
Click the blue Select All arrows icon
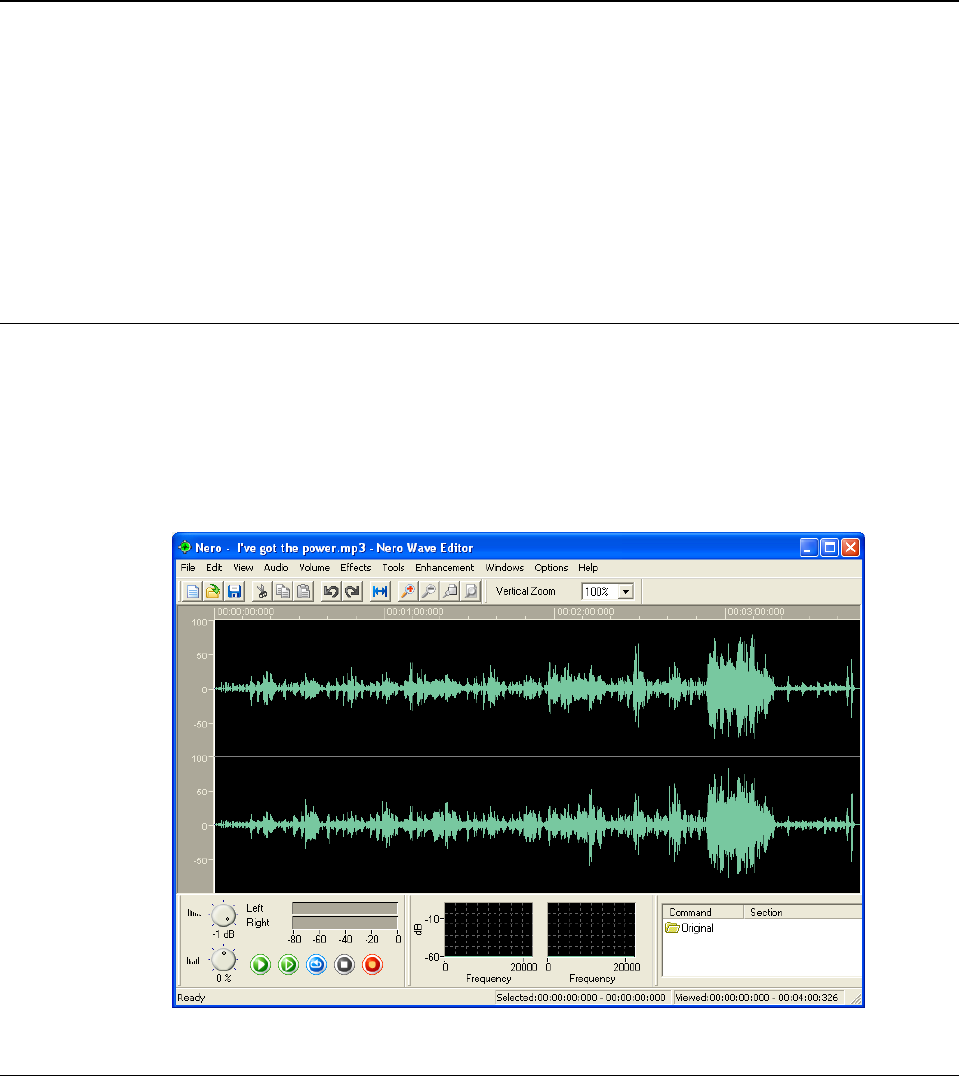click(380, 591)
